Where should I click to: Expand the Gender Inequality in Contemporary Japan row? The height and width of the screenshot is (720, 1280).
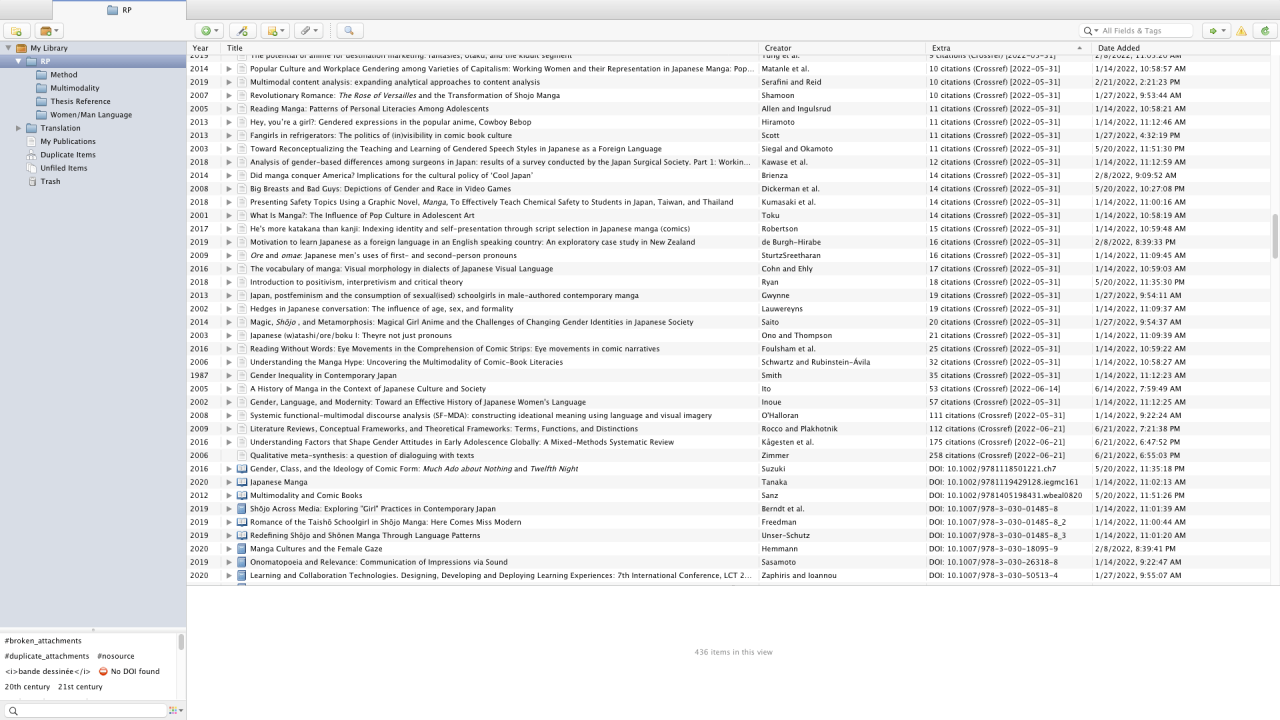tap(229, 375)
